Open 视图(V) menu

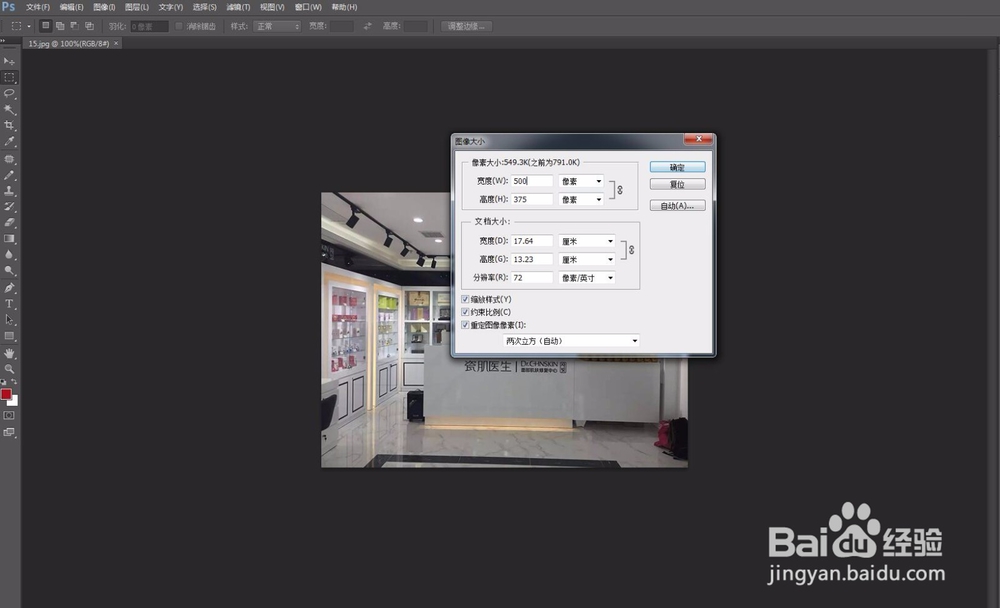tap(272, 7)
